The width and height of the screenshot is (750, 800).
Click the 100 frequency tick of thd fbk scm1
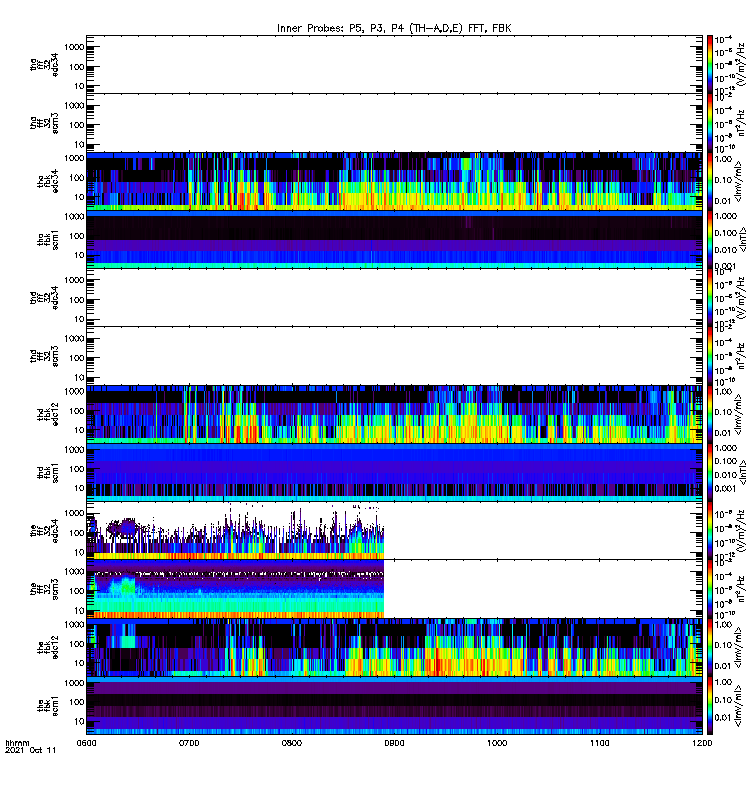(x=77, y=469)
